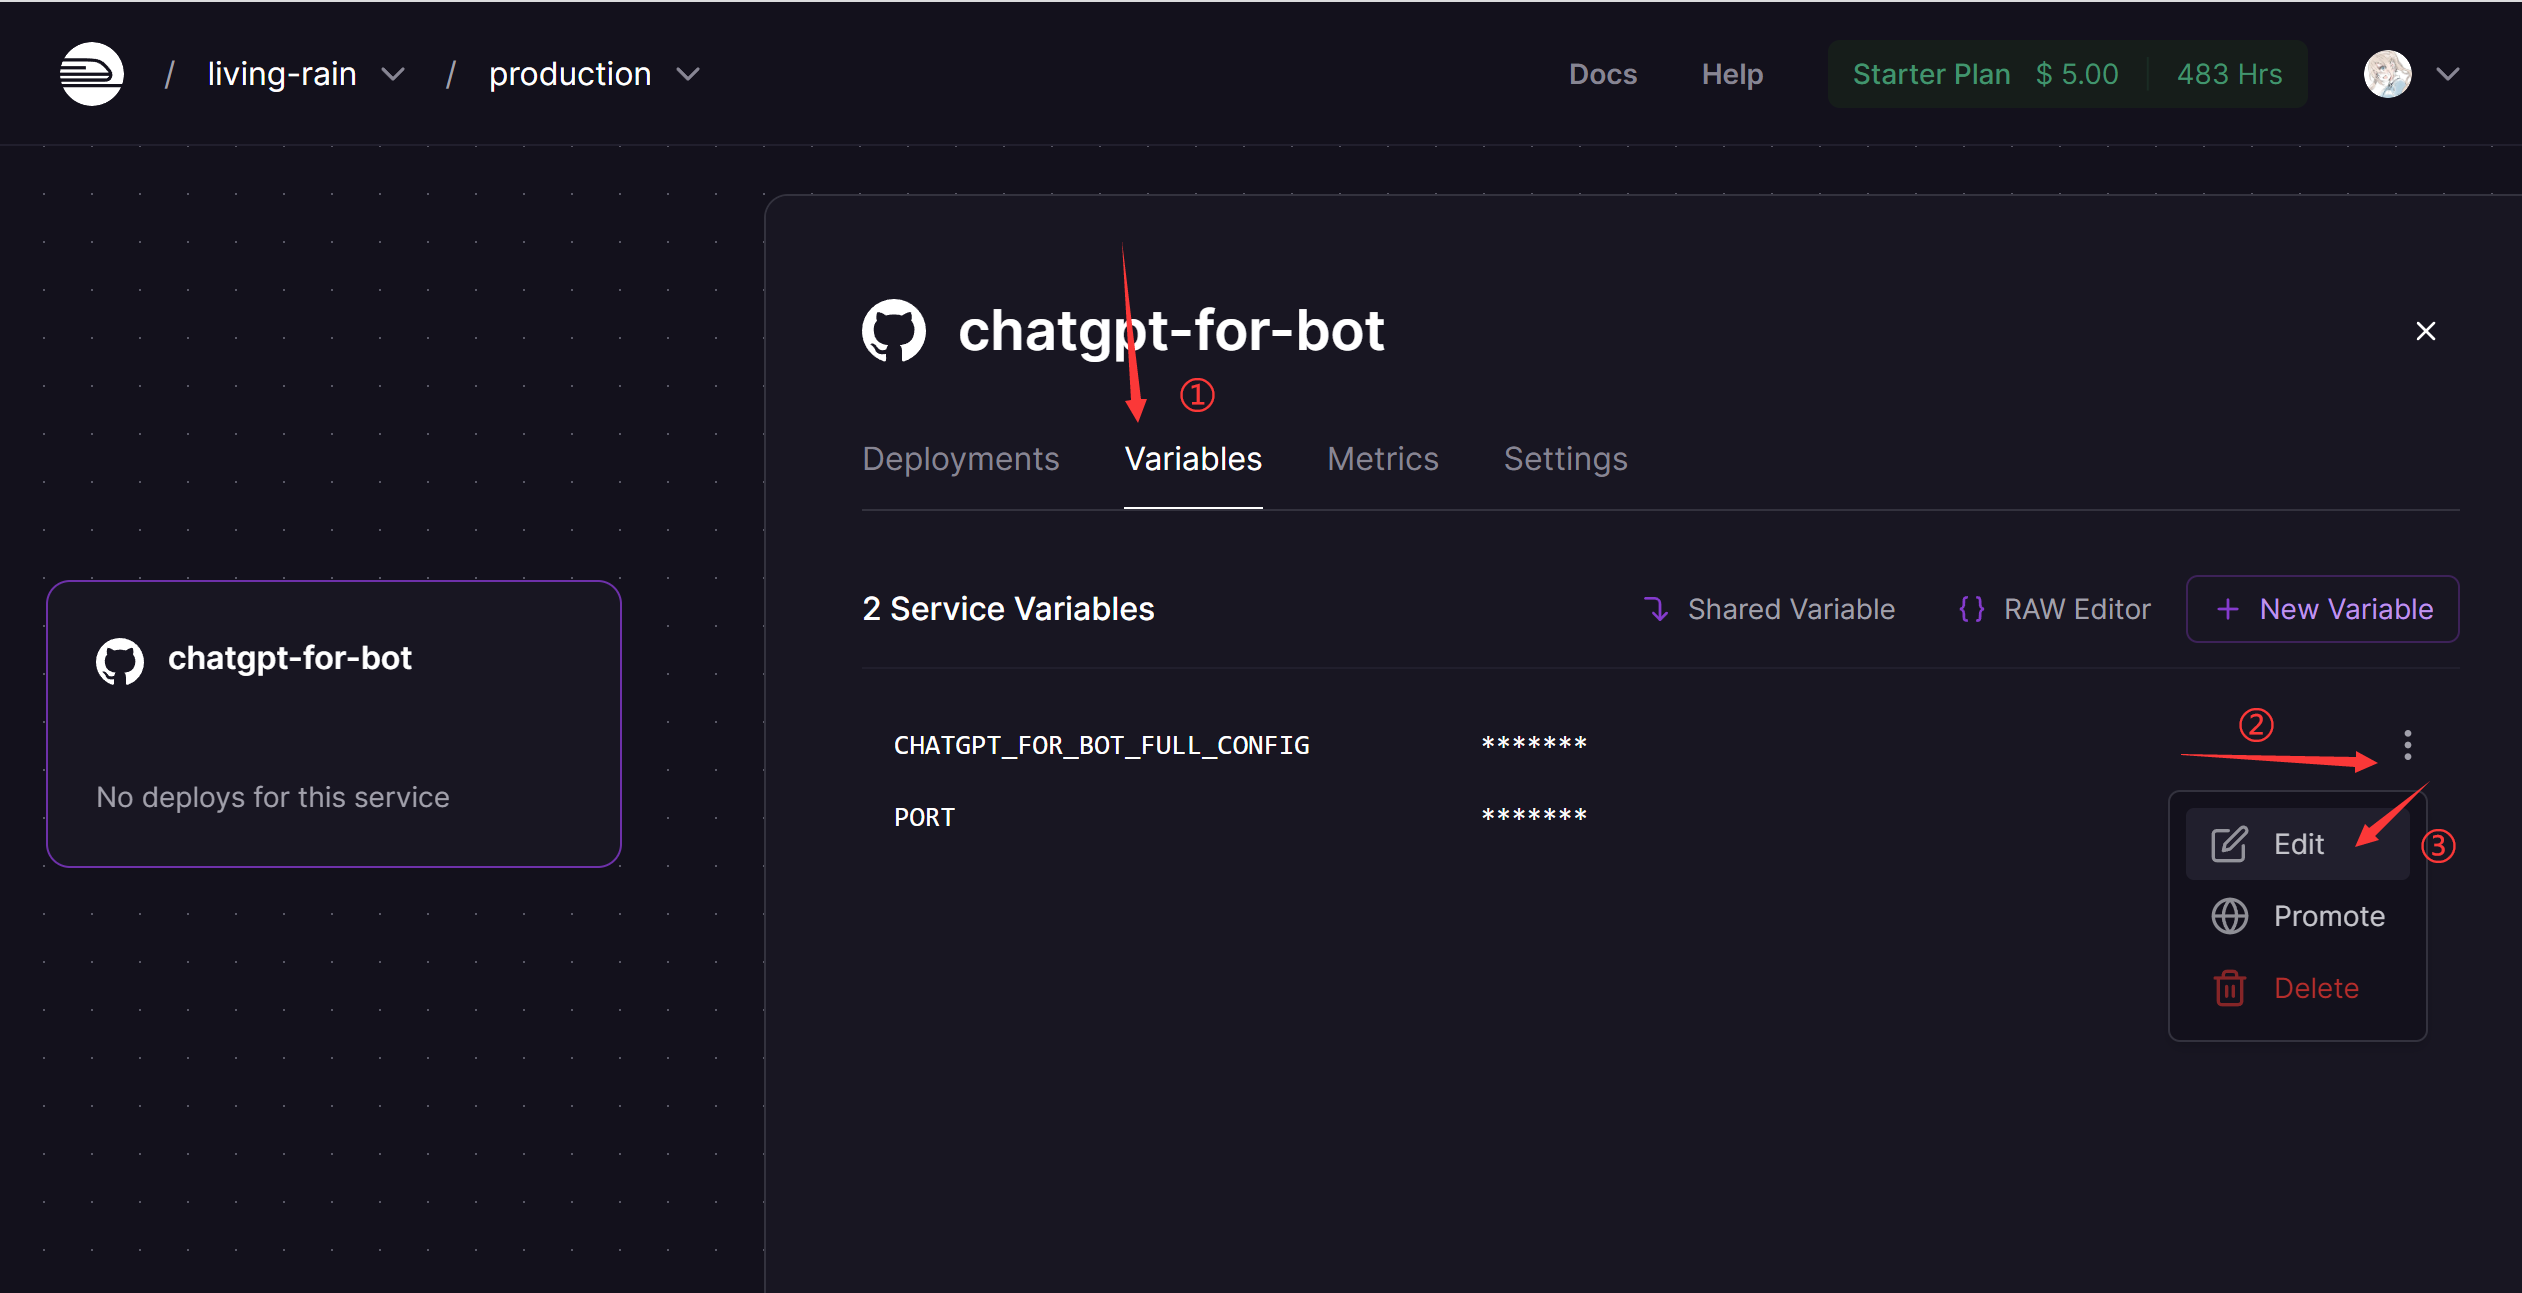The image size is (2522, 1293).
Task: Click the Shared Variable arrow icon
Action: (x=1657, y=609)
